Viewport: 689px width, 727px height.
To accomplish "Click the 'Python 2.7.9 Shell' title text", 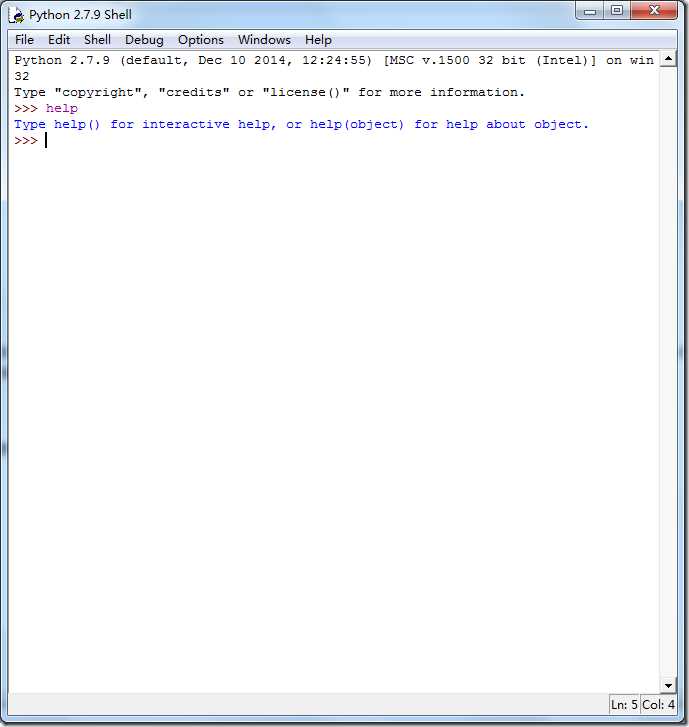I will [x=80, y=15].
